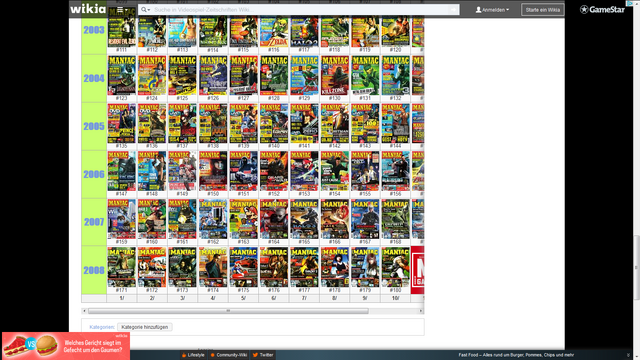Open the hamburger navigation menu
Viewport: 640px width, 360px height.
coord(122,9)
